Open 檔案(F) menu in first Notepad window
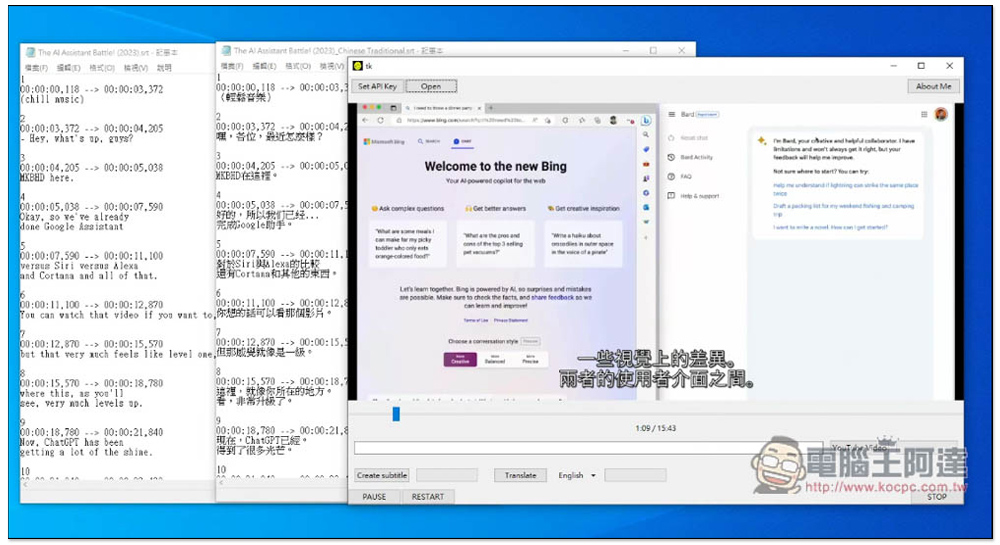The width and height of the screenshot is (1000, 545). click(x=36, y=68)
